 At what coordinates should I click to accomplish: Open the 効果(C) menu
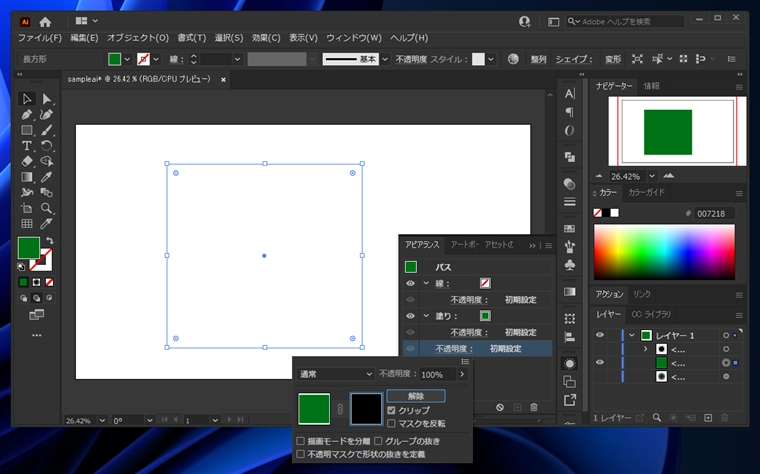pos(266,38)
